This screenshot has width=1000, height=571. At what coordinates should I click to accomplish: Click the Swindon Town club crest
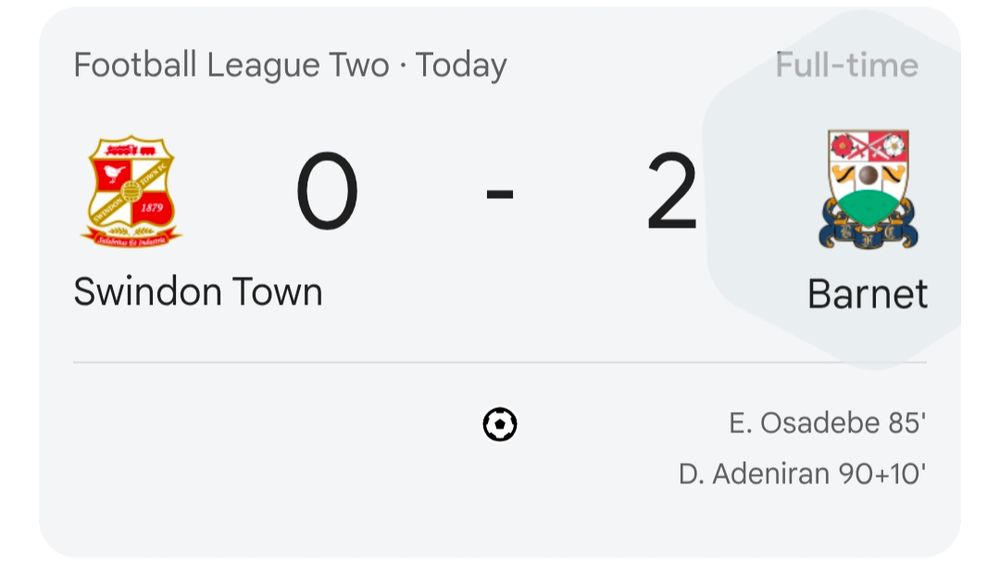131,191
